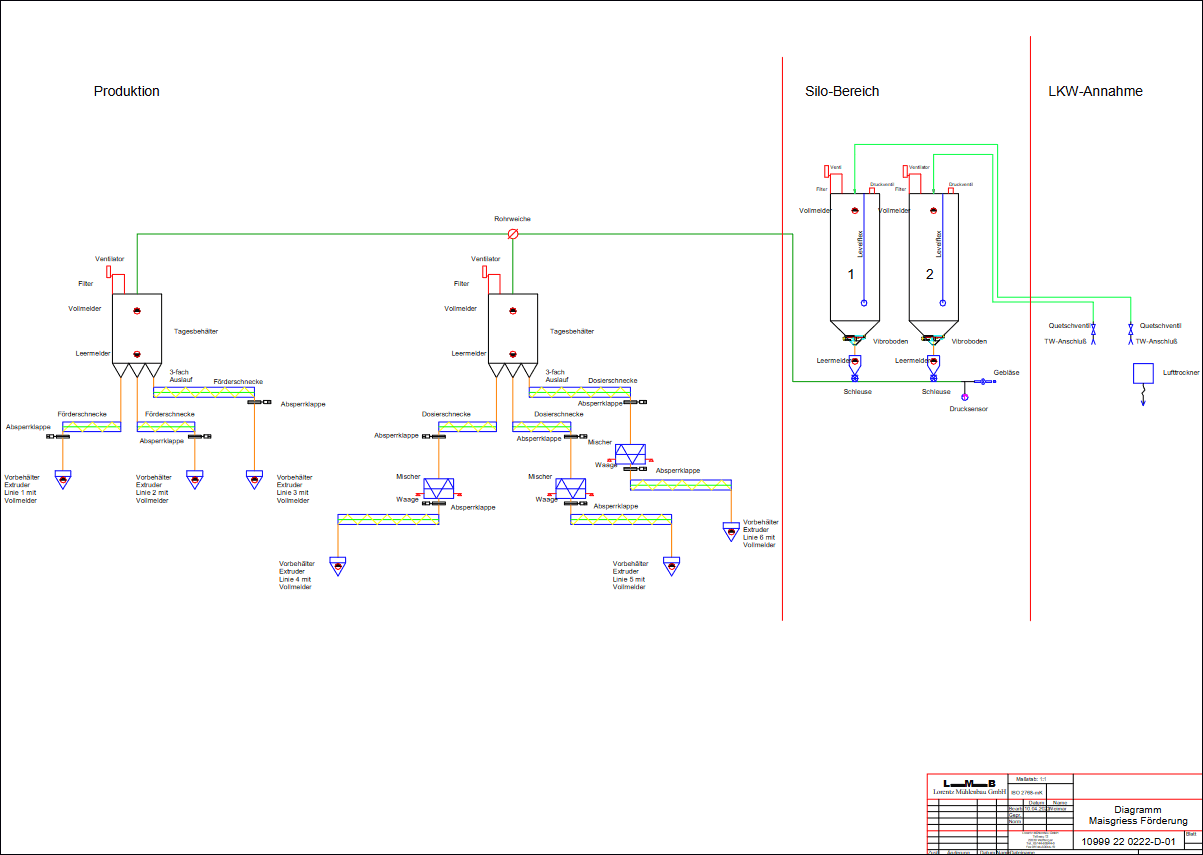Click the Vorbehälter Linie 1 hopper symbol

[63, 479]
